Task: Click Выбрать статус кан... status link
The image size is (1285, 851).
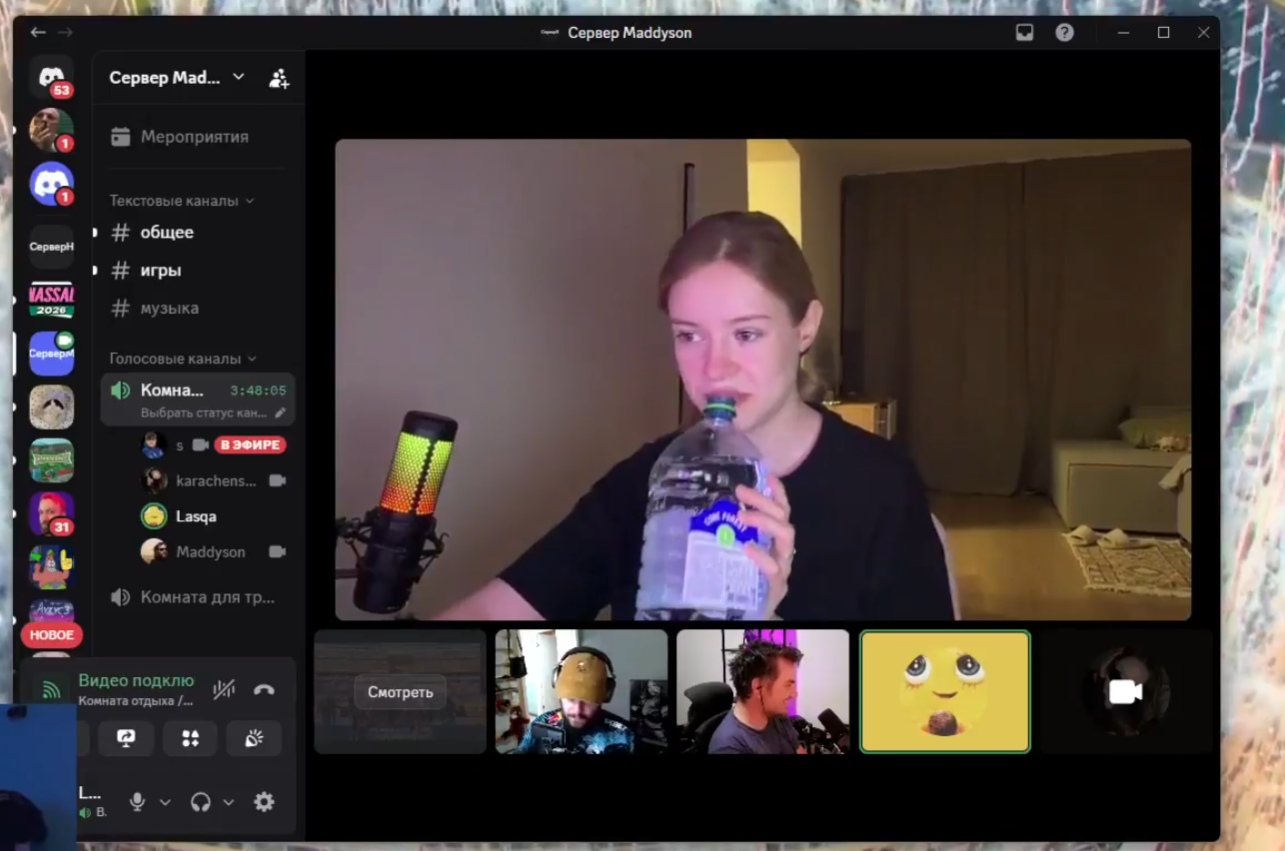Action: (x=204, y=412)
